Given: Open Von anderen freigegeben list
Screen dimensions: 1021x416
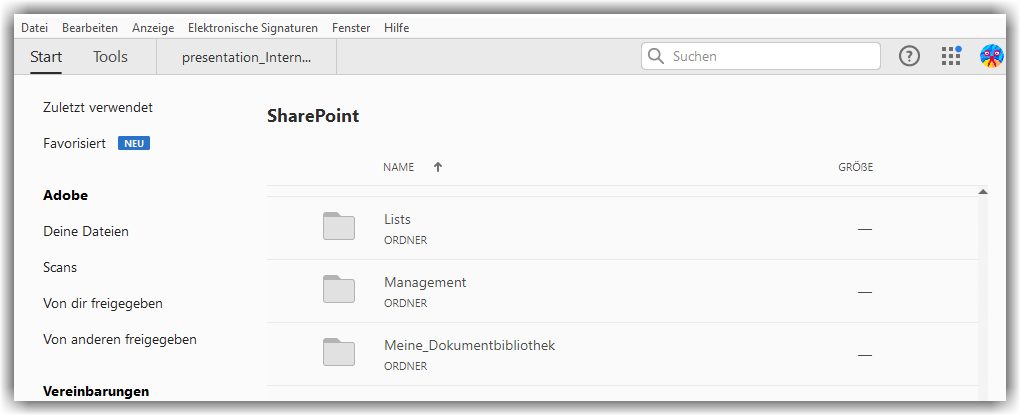Looking at the screenshot, I should [x=120, y=339].
